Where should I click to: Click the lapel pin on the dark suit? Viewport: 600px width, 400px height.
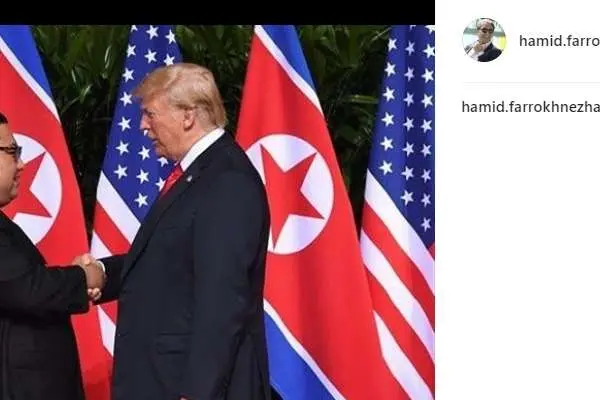pyautogui.click(x=189, y=178)
